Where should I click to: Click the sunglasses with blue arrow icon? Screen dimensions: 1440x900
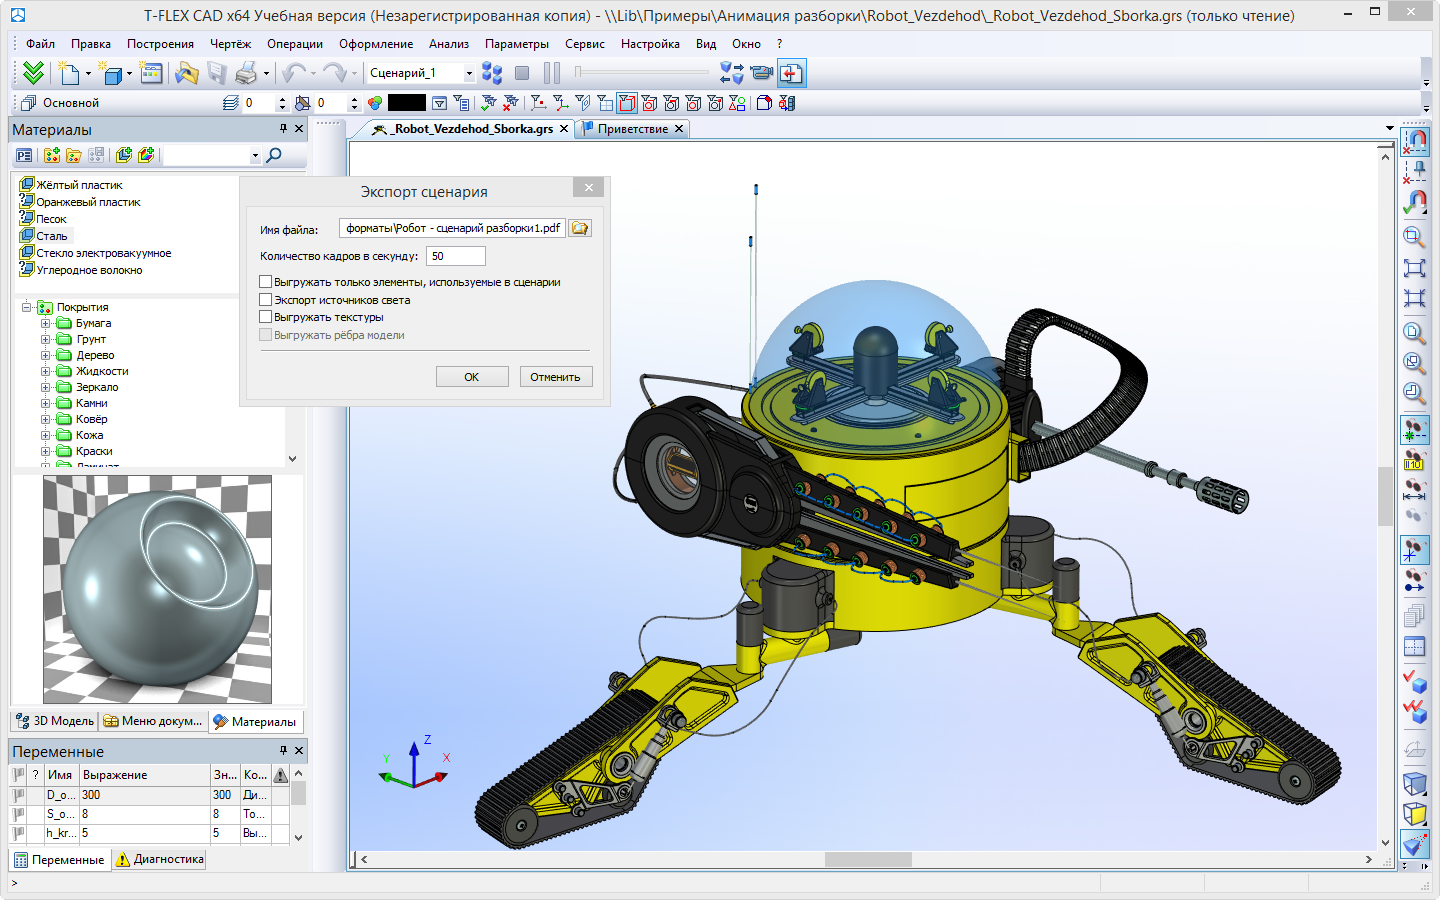coord(1414,580)
